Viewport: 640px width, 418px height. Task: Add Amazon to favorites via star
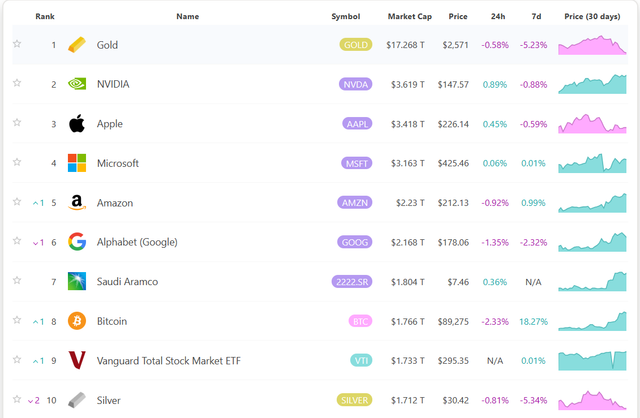(17, 202)
